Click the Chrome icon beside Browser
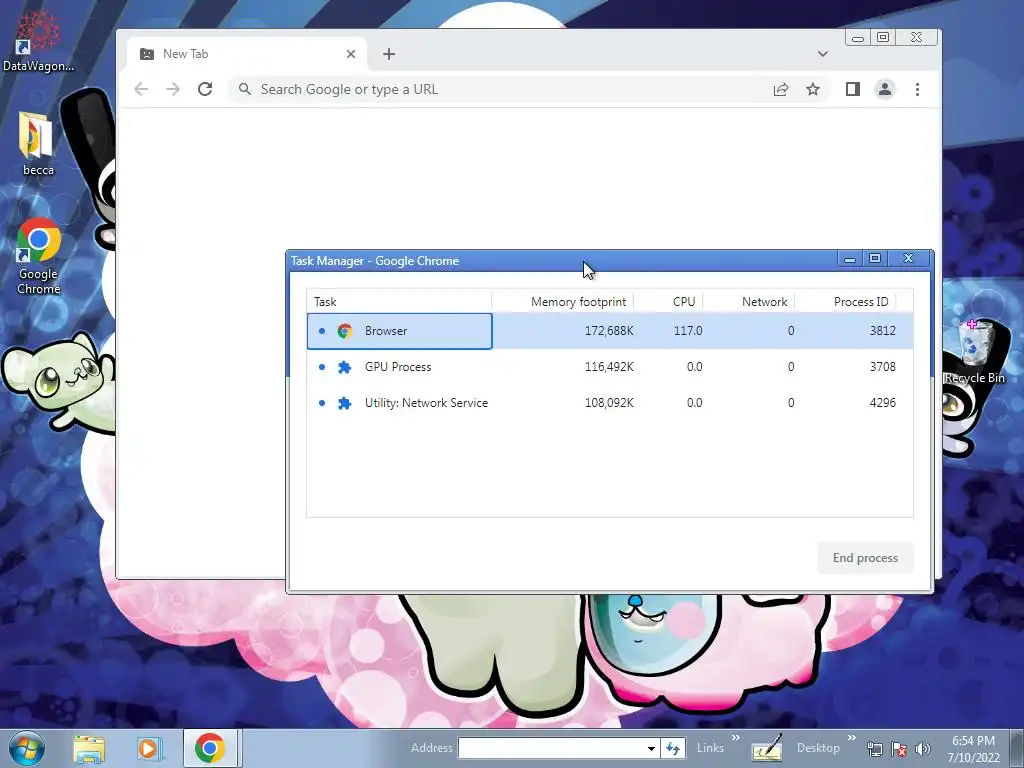This screenshot has width=1024, height=768. coord(345,331)
